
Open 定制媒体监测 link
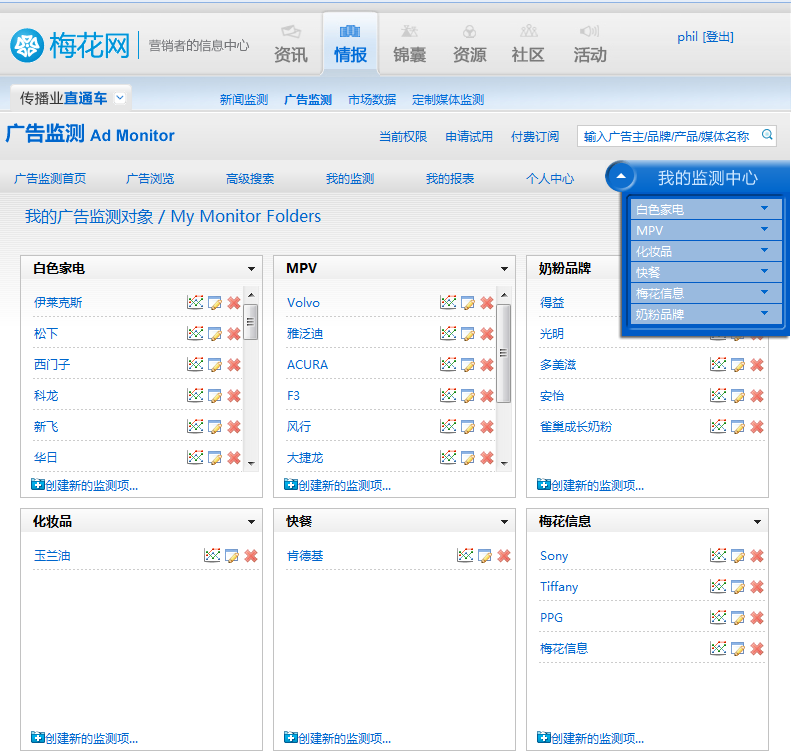coord(448,100)
